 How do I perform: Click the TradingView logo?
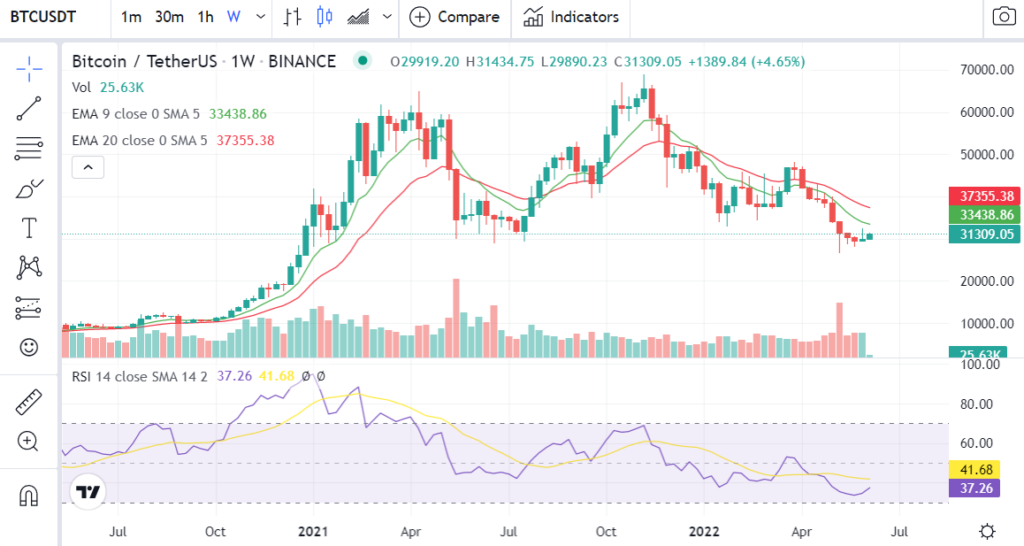pos(88,492)
